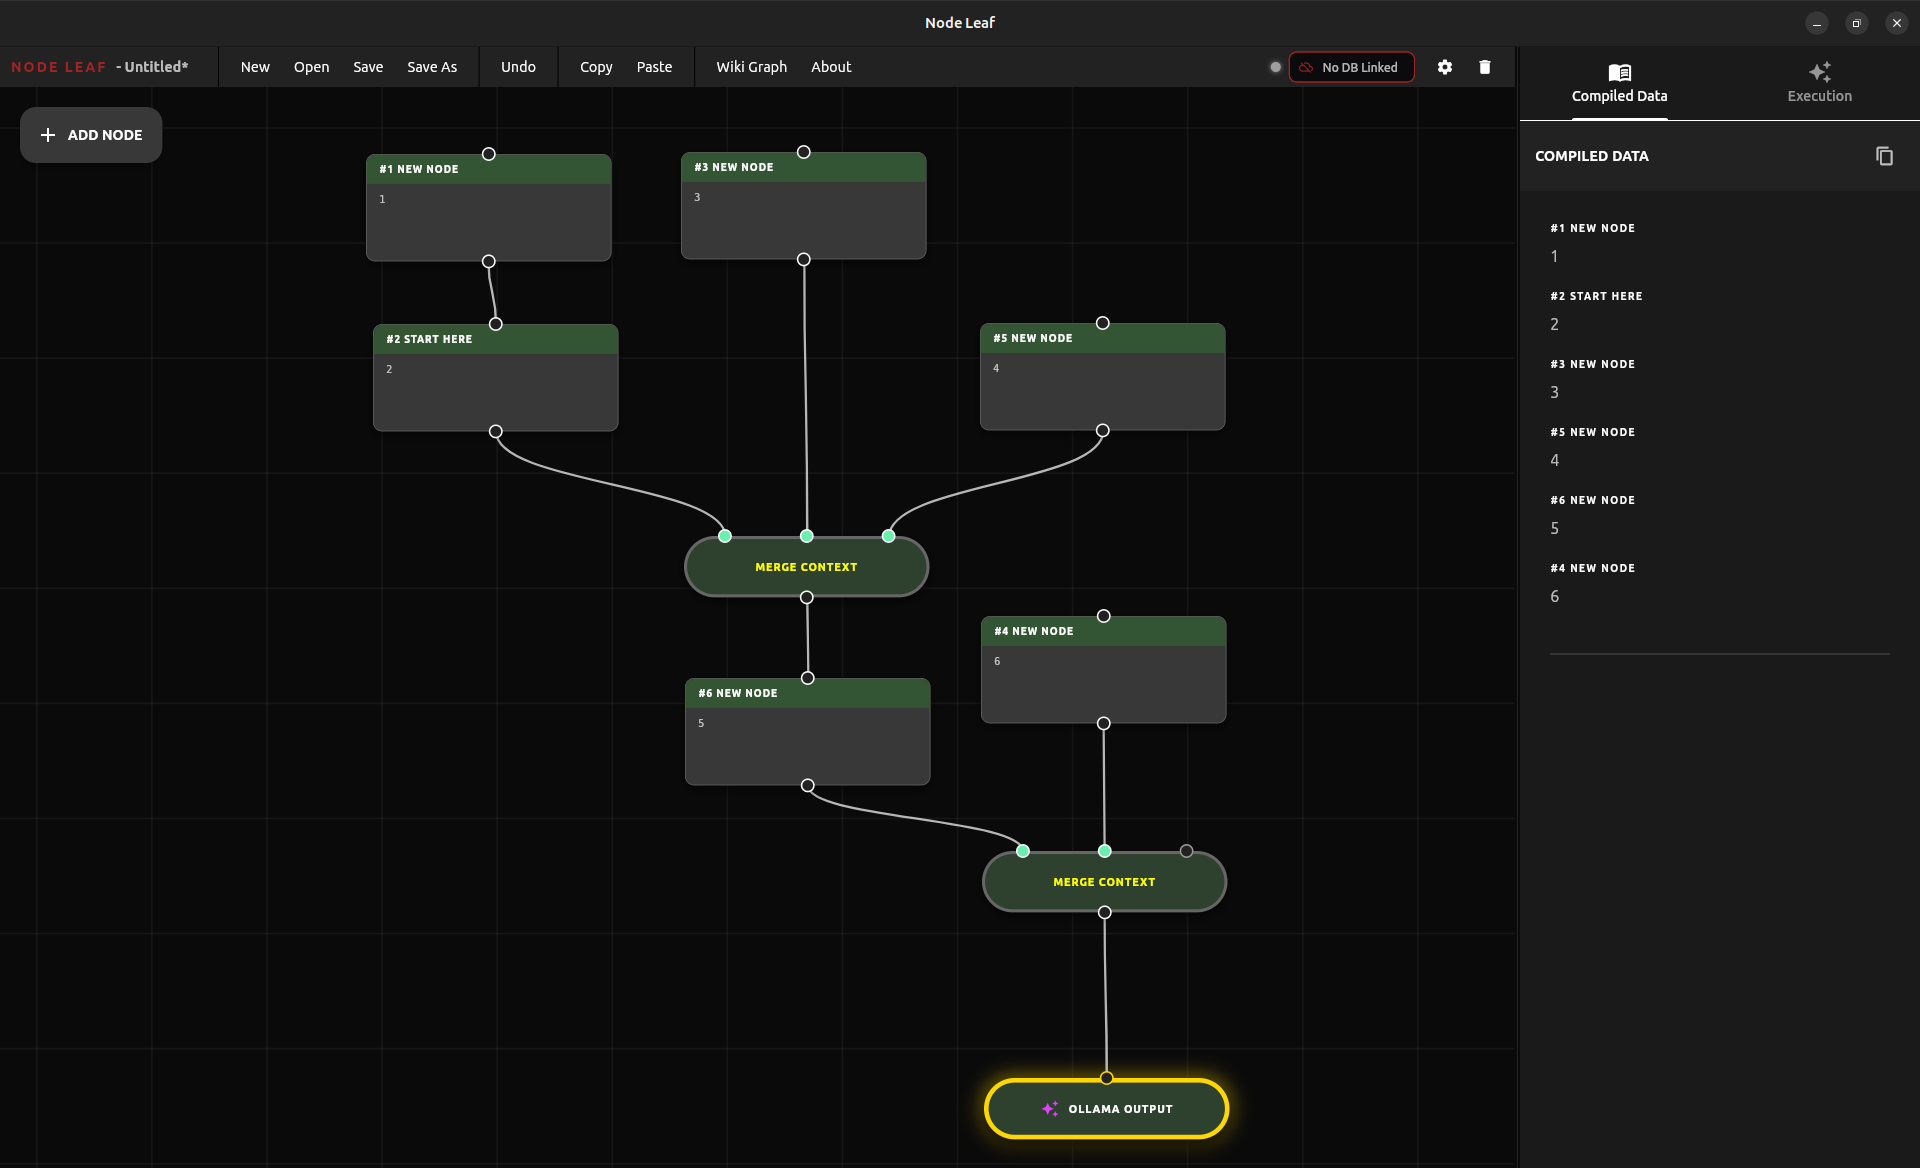1920x1168 pixels.
Task: Click the gray status dot indicator
Action: (1275, 67)
